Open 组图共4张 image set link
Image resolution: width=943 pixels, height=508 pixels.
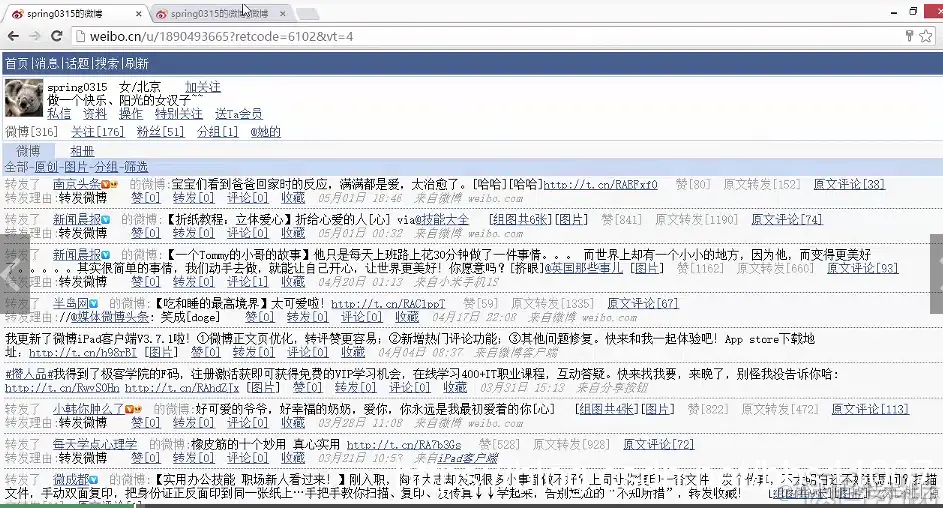606,409
